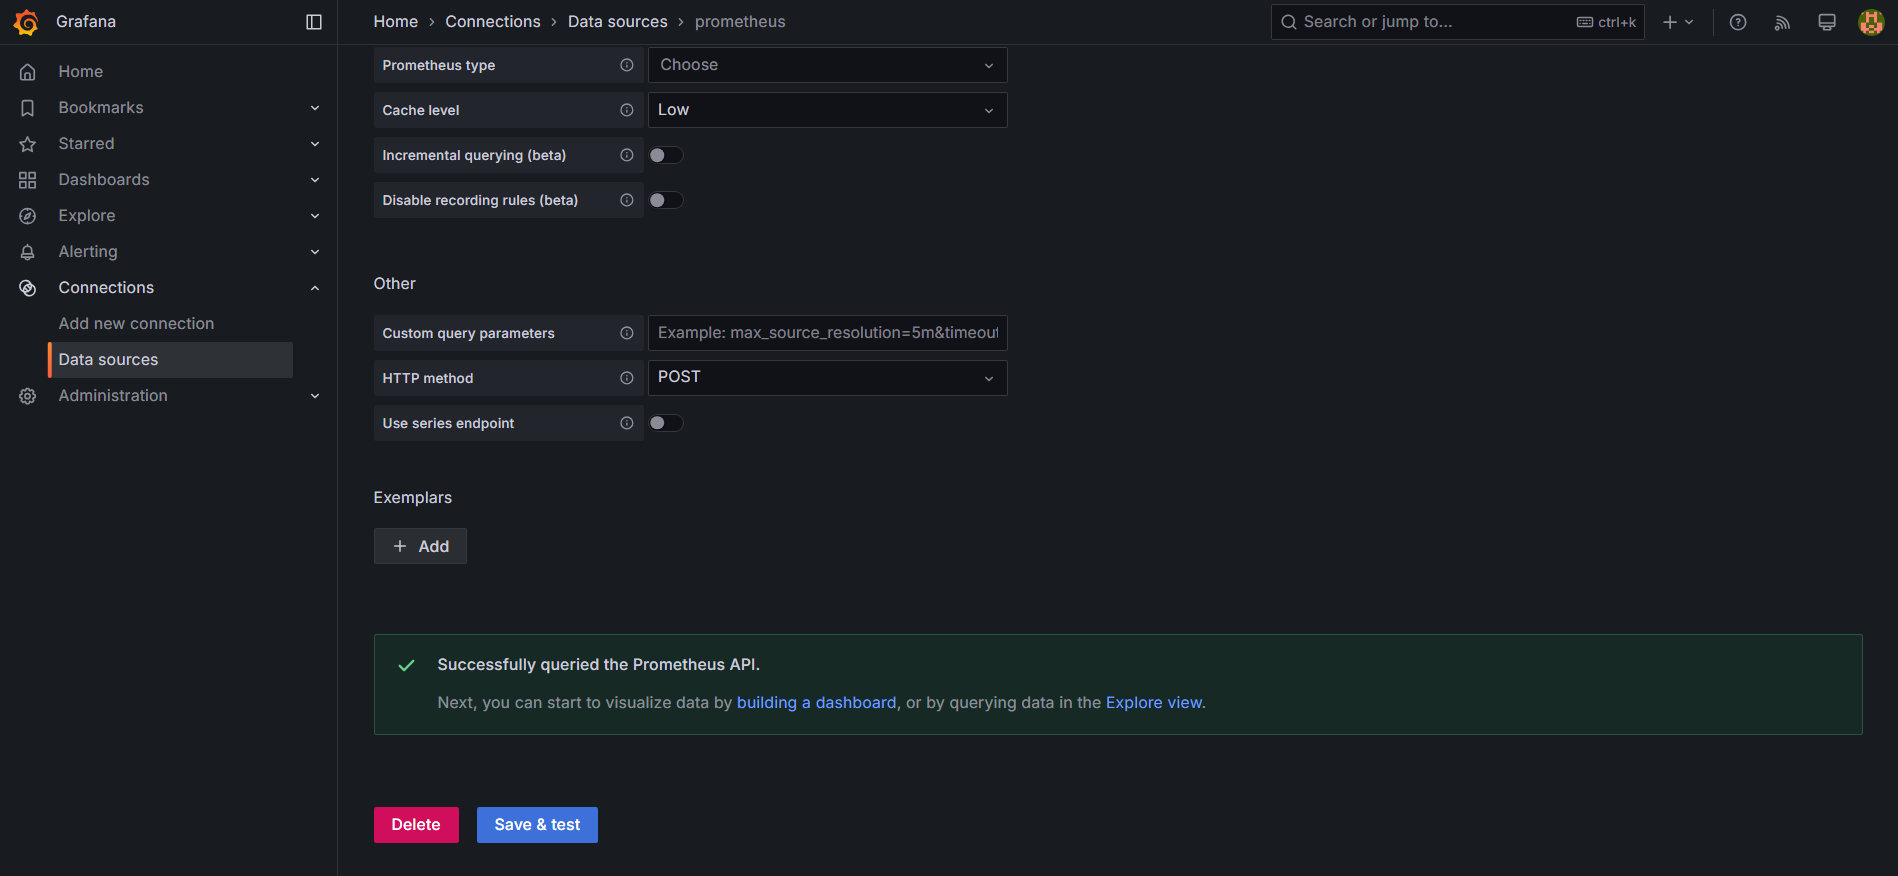
Task: Go to Home in the sidebar
Action: [81, 72]
